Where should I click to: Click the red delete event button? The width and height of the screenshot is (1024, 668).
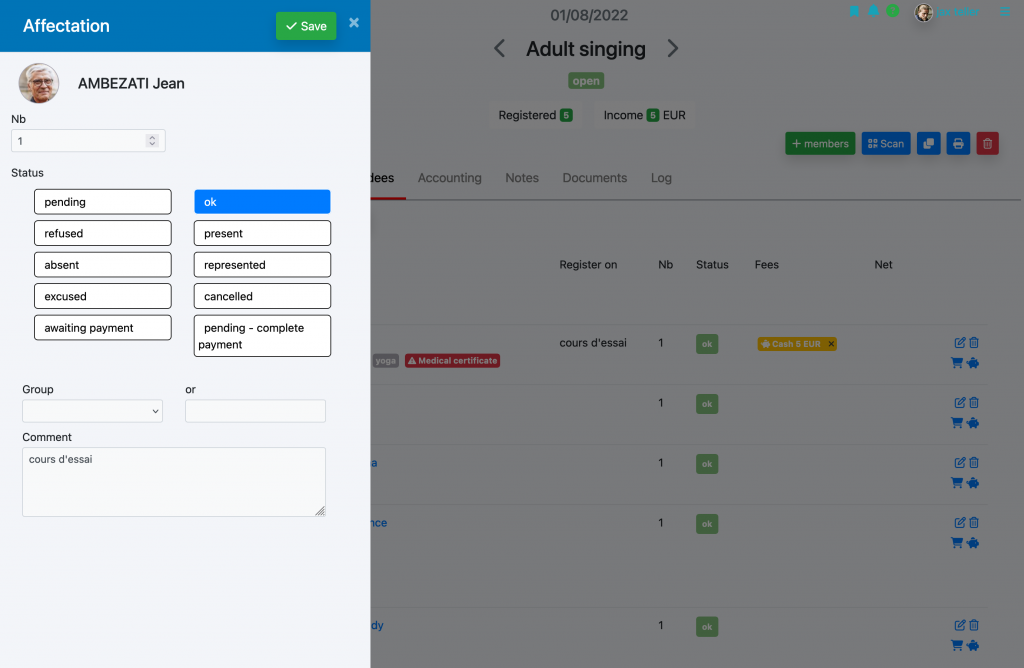[987, 144]
